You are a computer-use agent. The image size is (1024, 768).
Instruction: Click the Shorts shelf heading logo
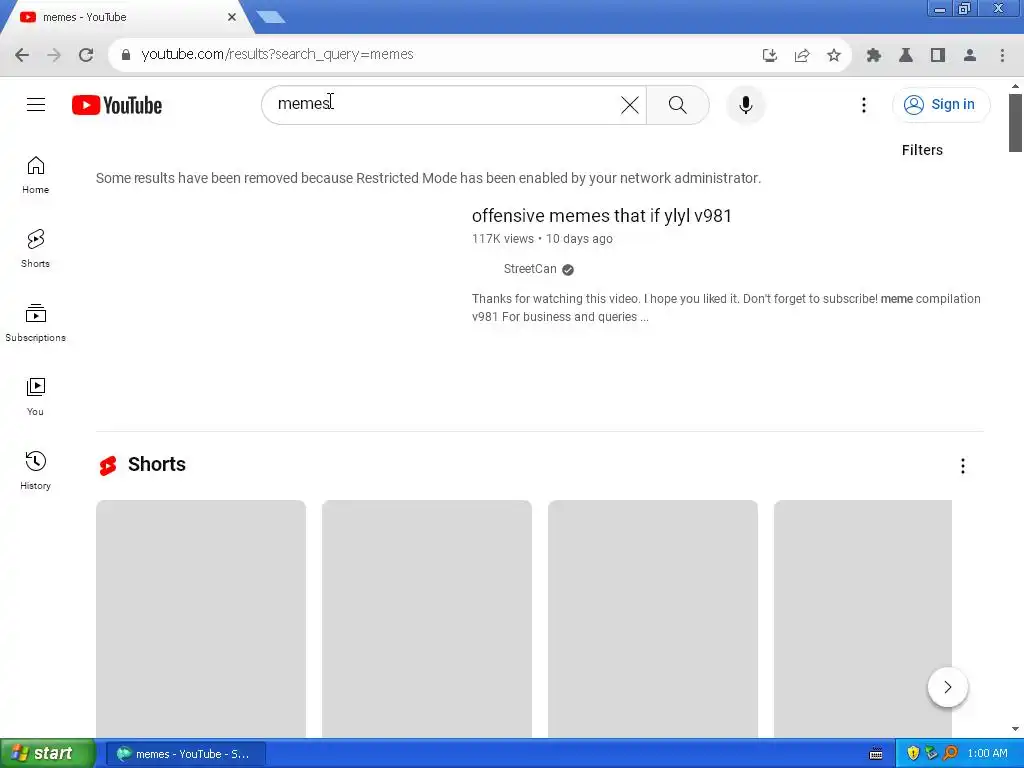coord(108,465)
